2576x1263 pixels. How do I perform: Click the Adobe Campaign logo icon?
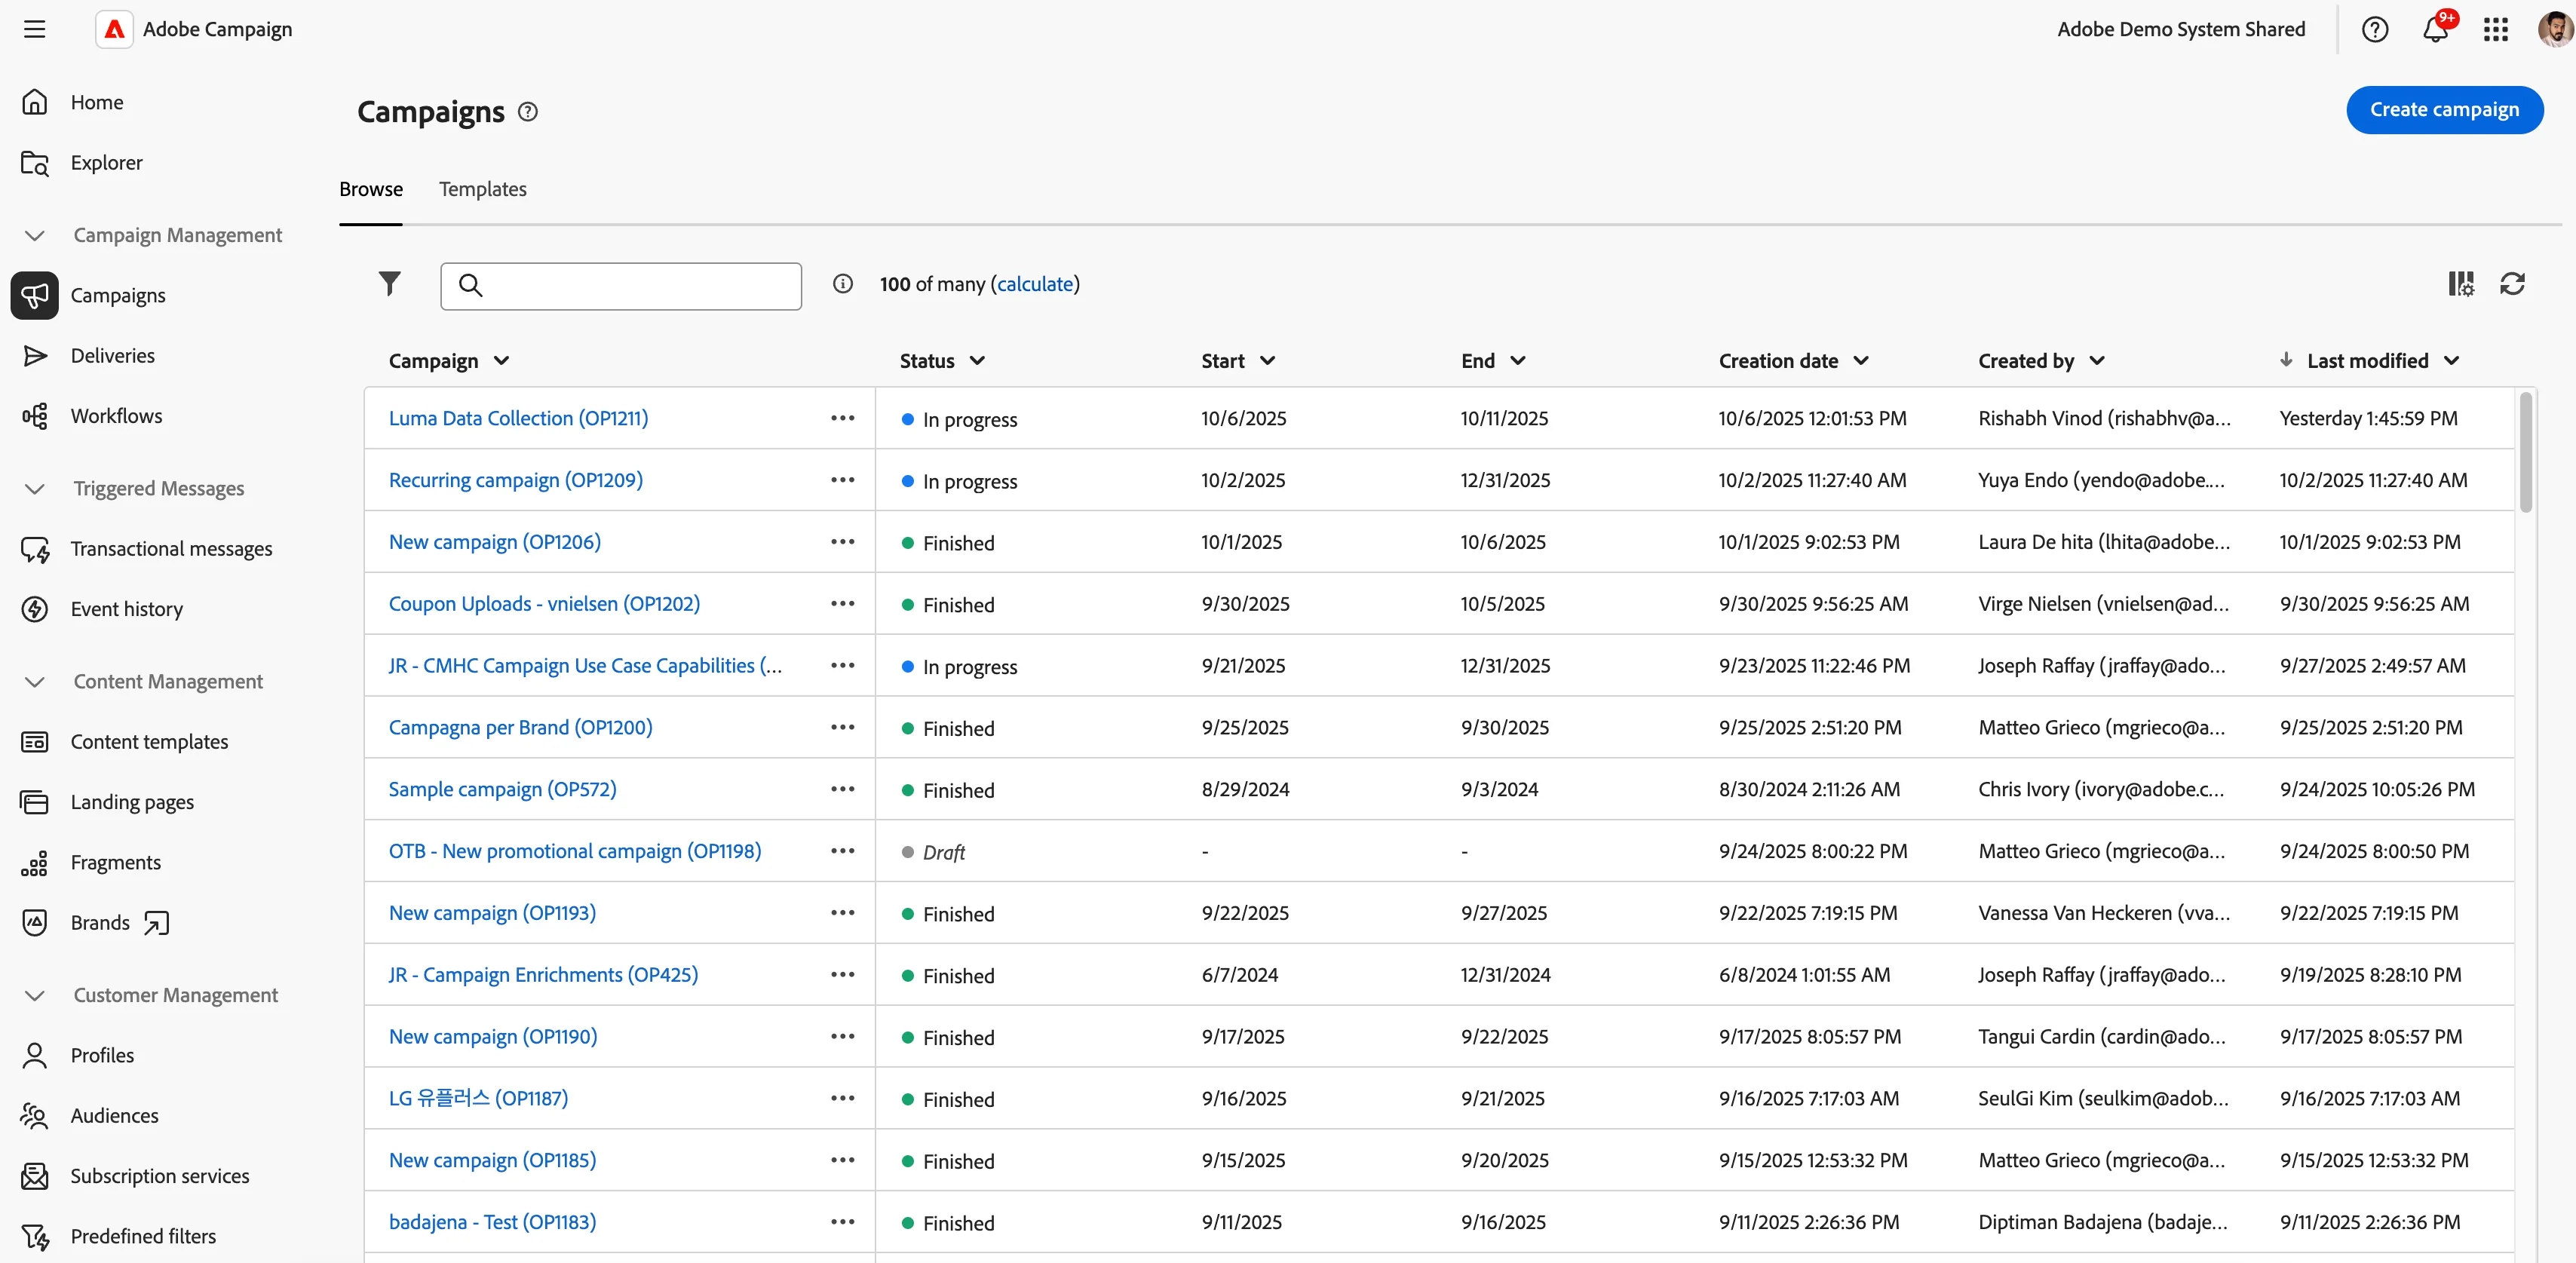coord(115,29)
